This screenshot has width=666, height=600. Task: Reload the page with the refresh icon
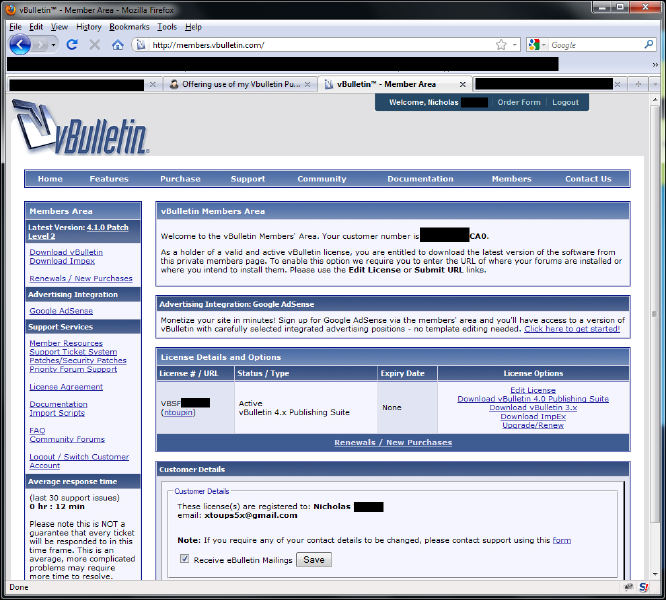point(72,45)
